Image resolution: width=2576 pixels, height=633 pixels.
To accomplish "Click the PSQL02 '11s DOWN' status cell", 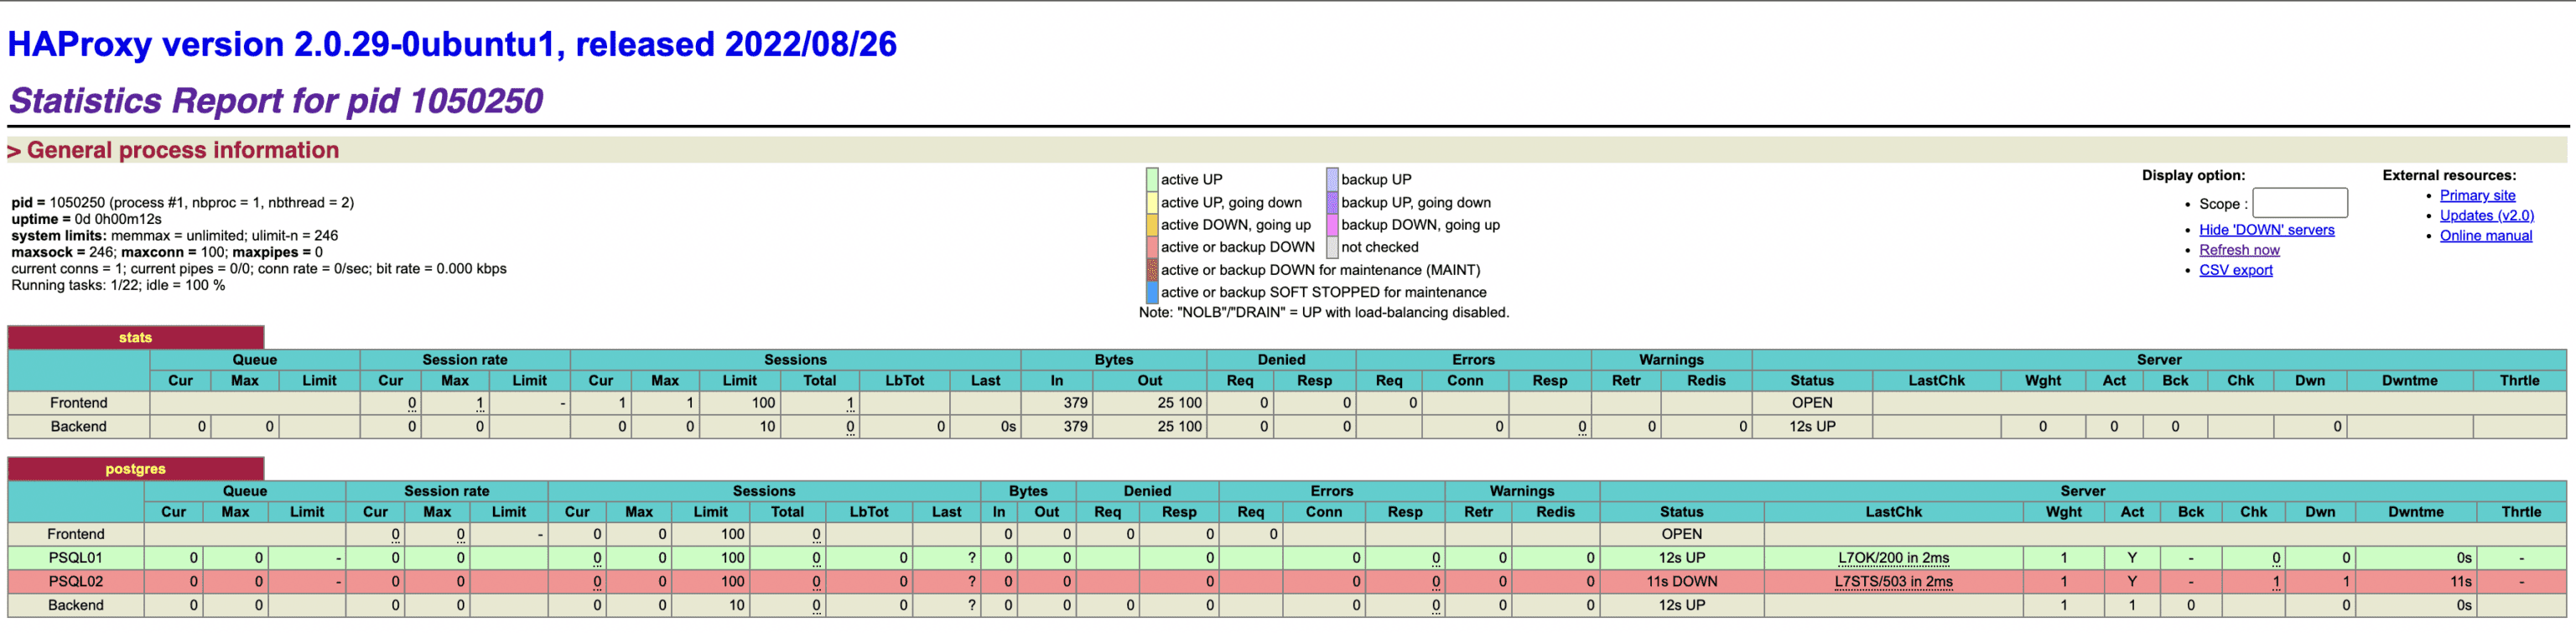I will [1681, 581].
